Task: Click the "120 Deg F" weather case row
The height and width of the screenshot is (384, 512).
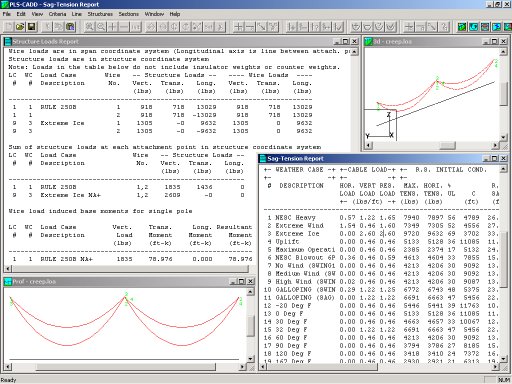Action: [382, 354]
